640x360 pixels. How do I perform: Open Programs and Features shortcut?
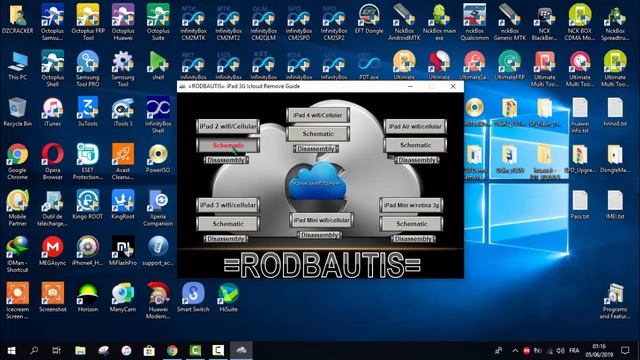615,301
